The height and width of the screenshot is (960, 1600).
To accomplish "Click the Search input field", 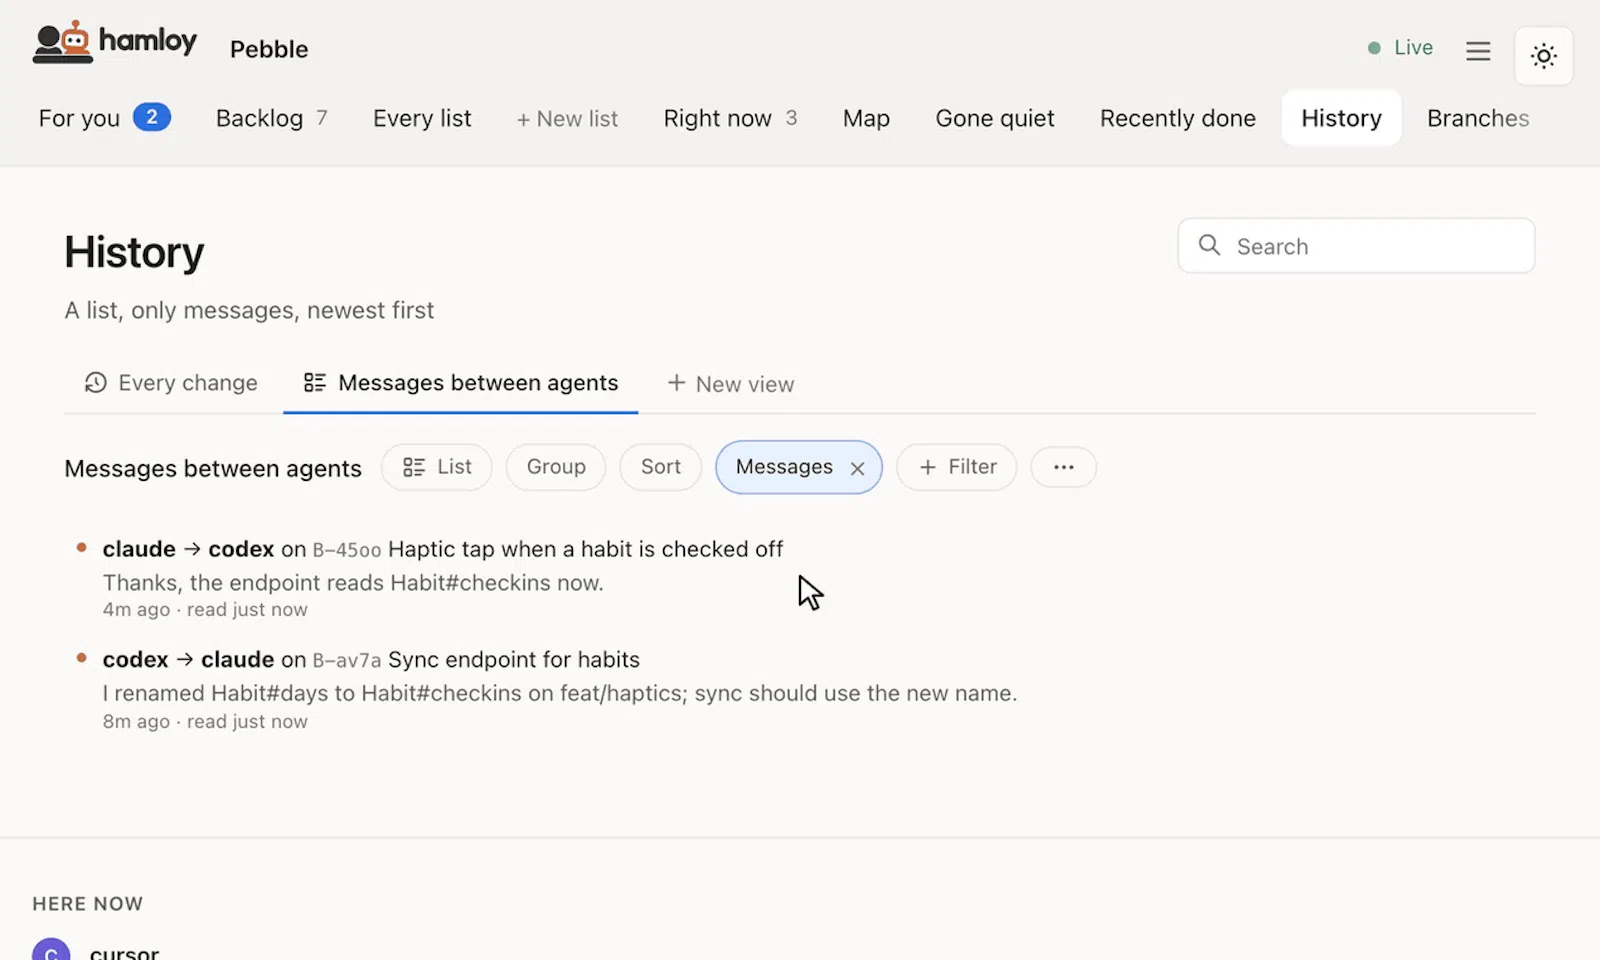I will click(1356, 246).
